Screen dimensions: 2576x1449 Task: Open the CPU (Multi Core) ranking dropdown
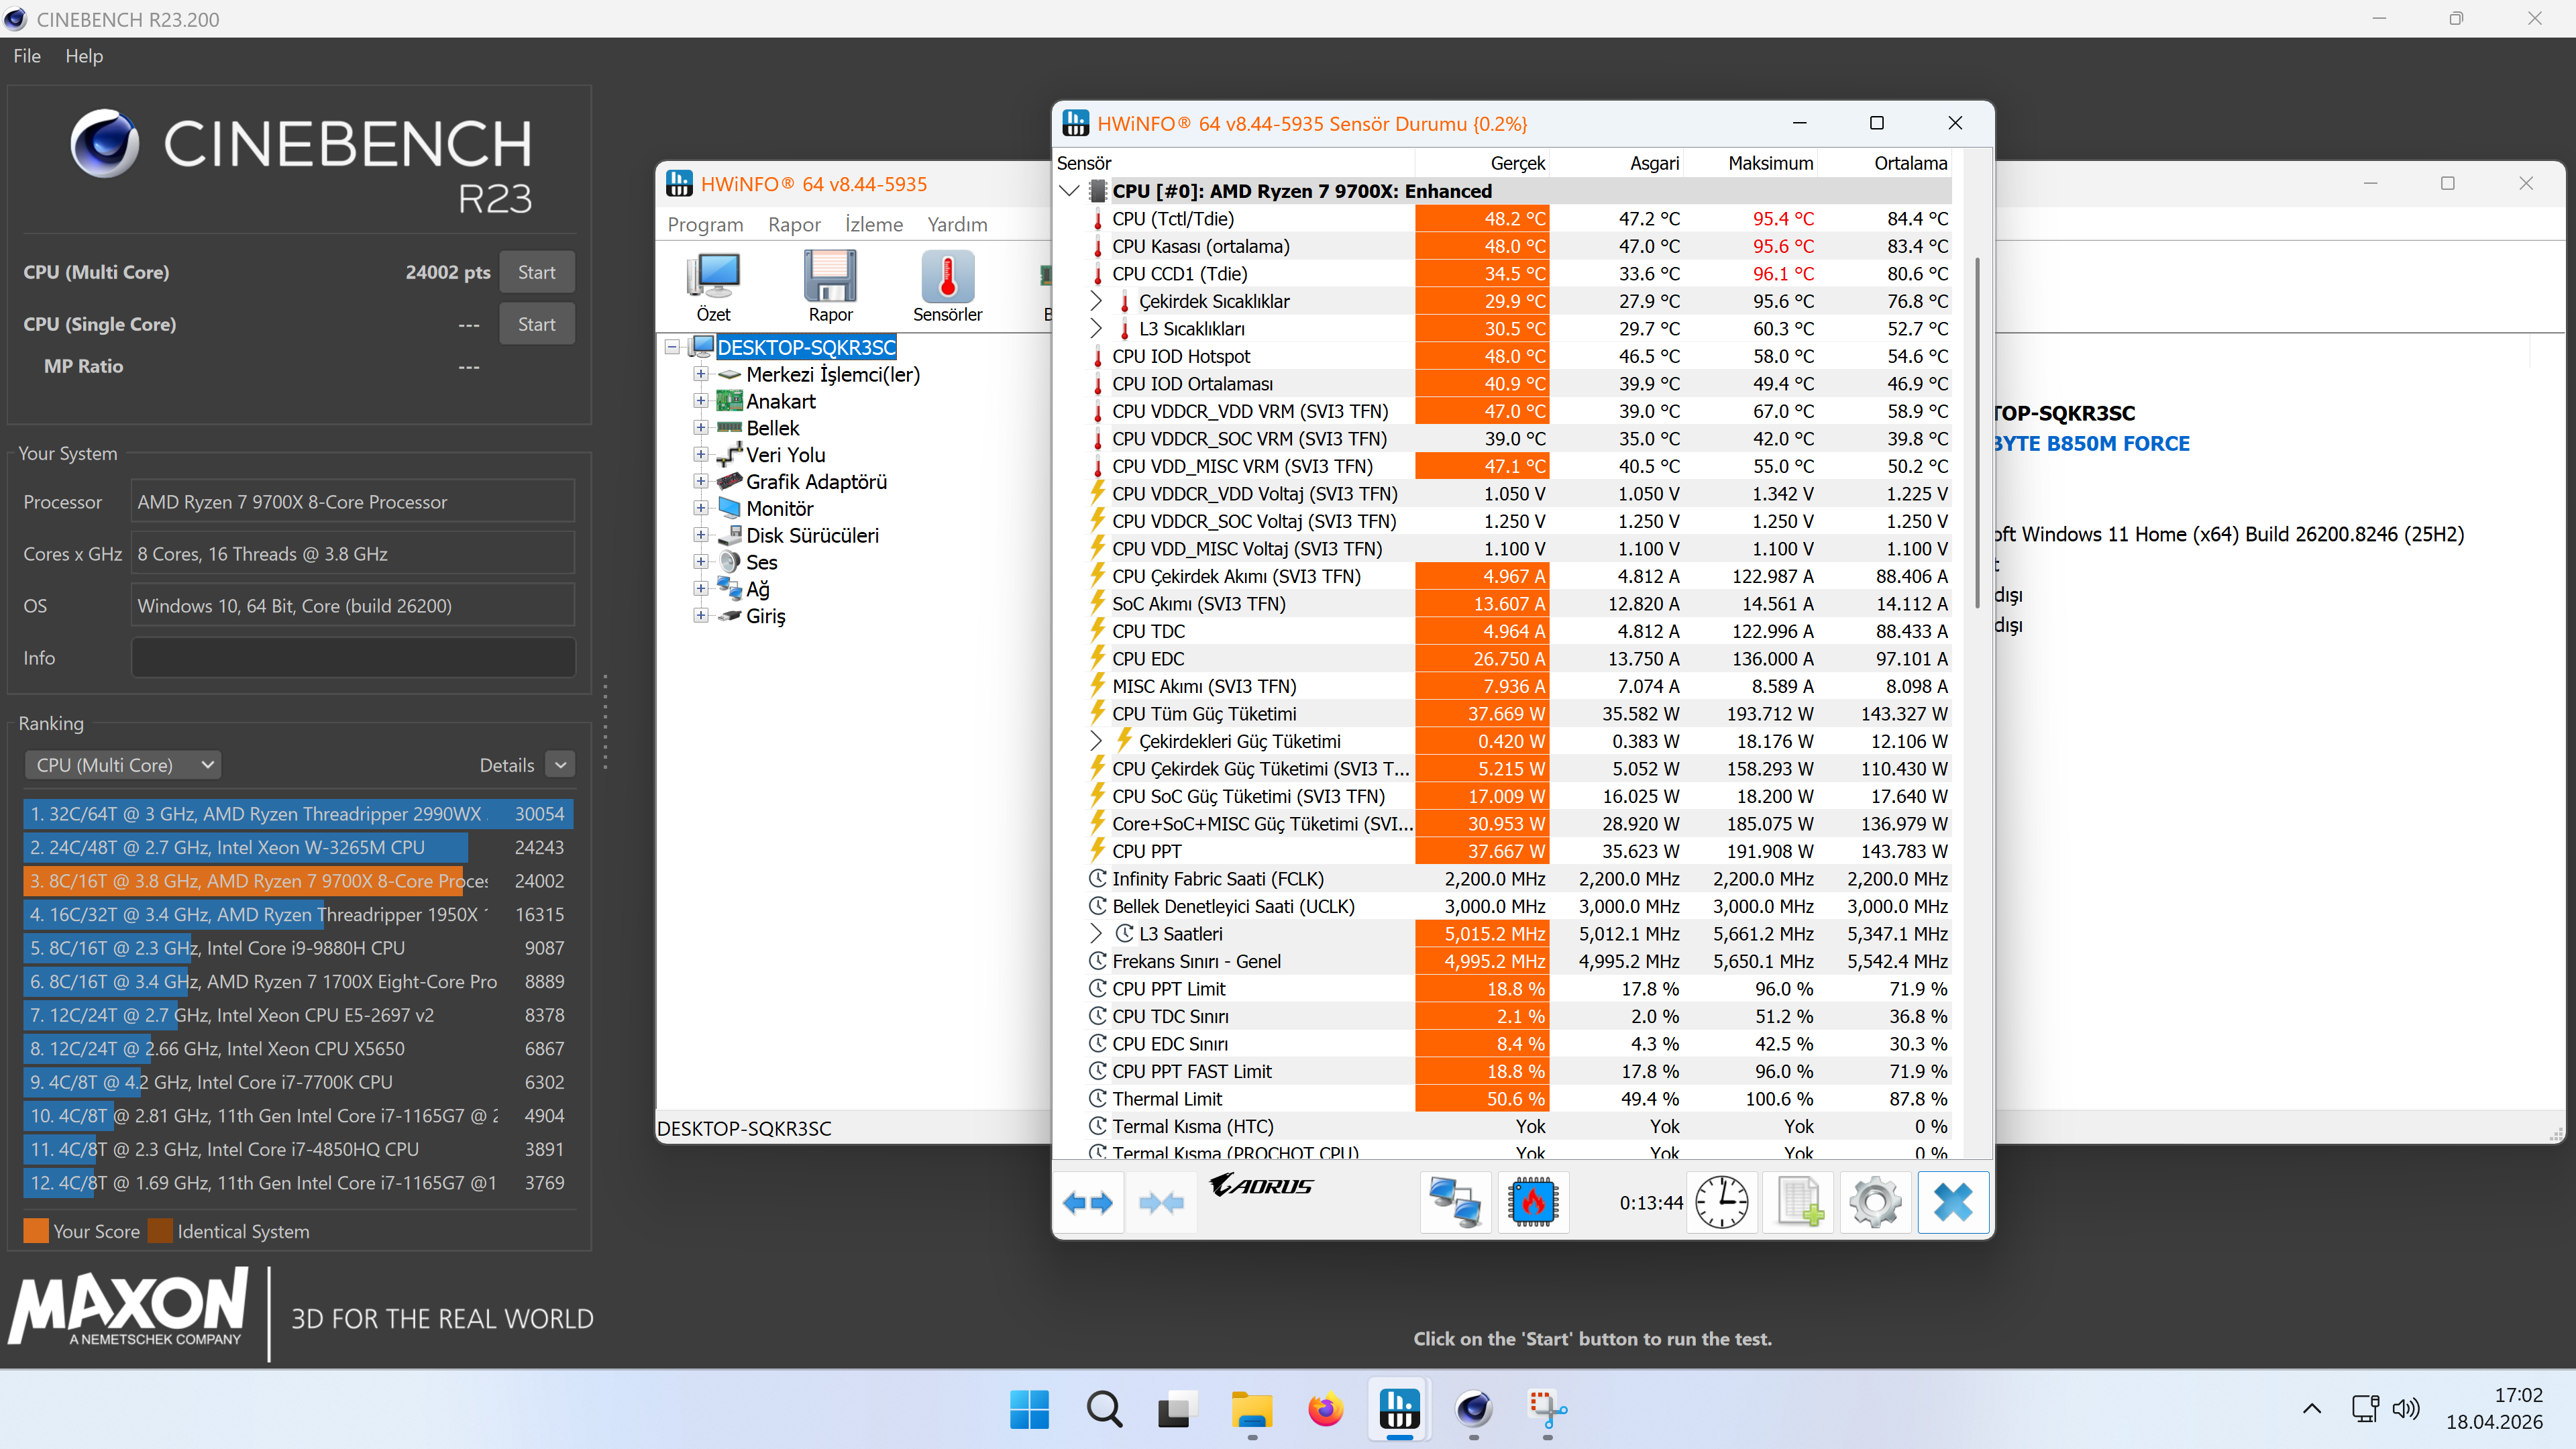pyautogui.click(x=123, y=765)
